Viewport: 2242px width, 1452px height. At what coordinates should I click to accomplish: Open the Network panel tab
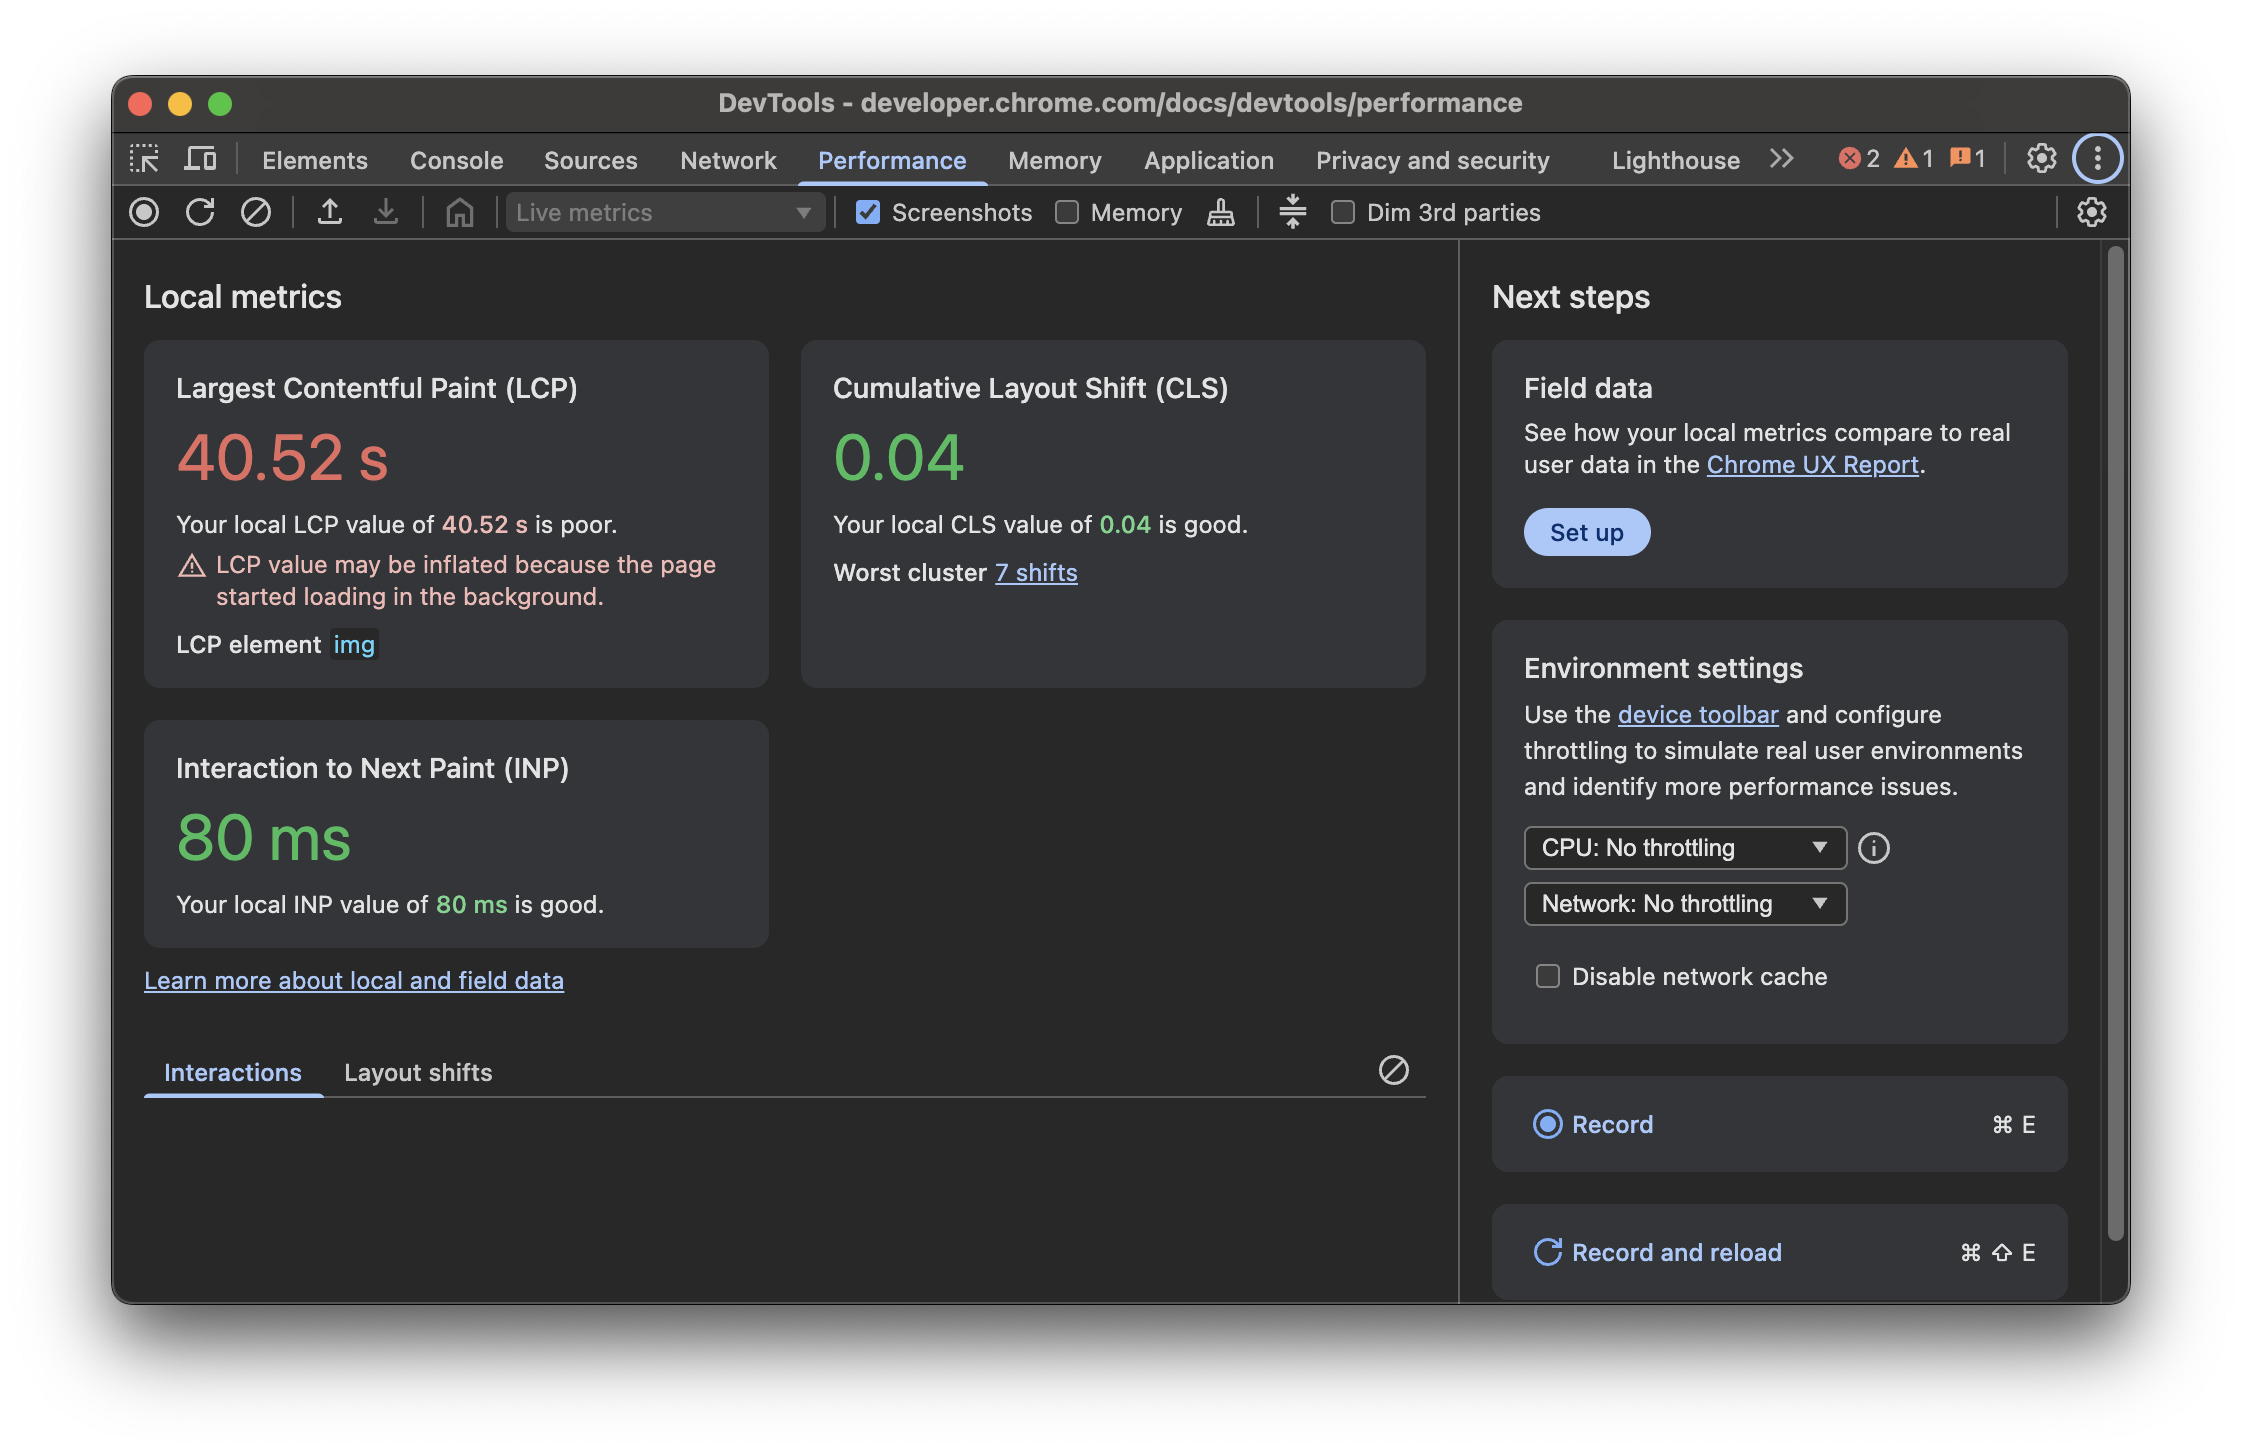coord(728,160)
